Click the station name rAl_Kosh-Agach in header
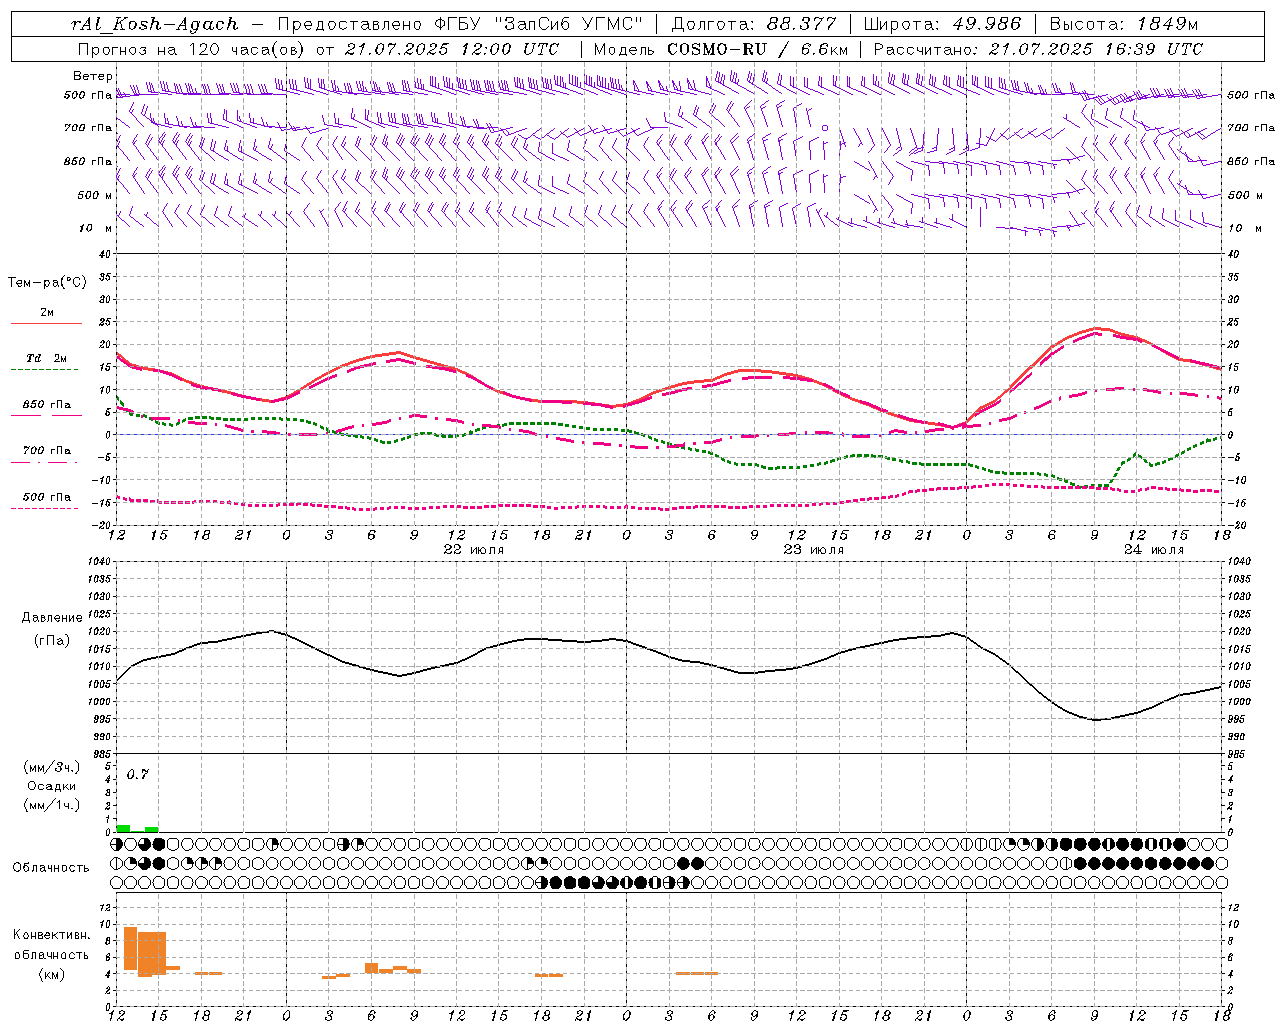This screenshot has width=1280, height=1024. click(x=155, y=24)
